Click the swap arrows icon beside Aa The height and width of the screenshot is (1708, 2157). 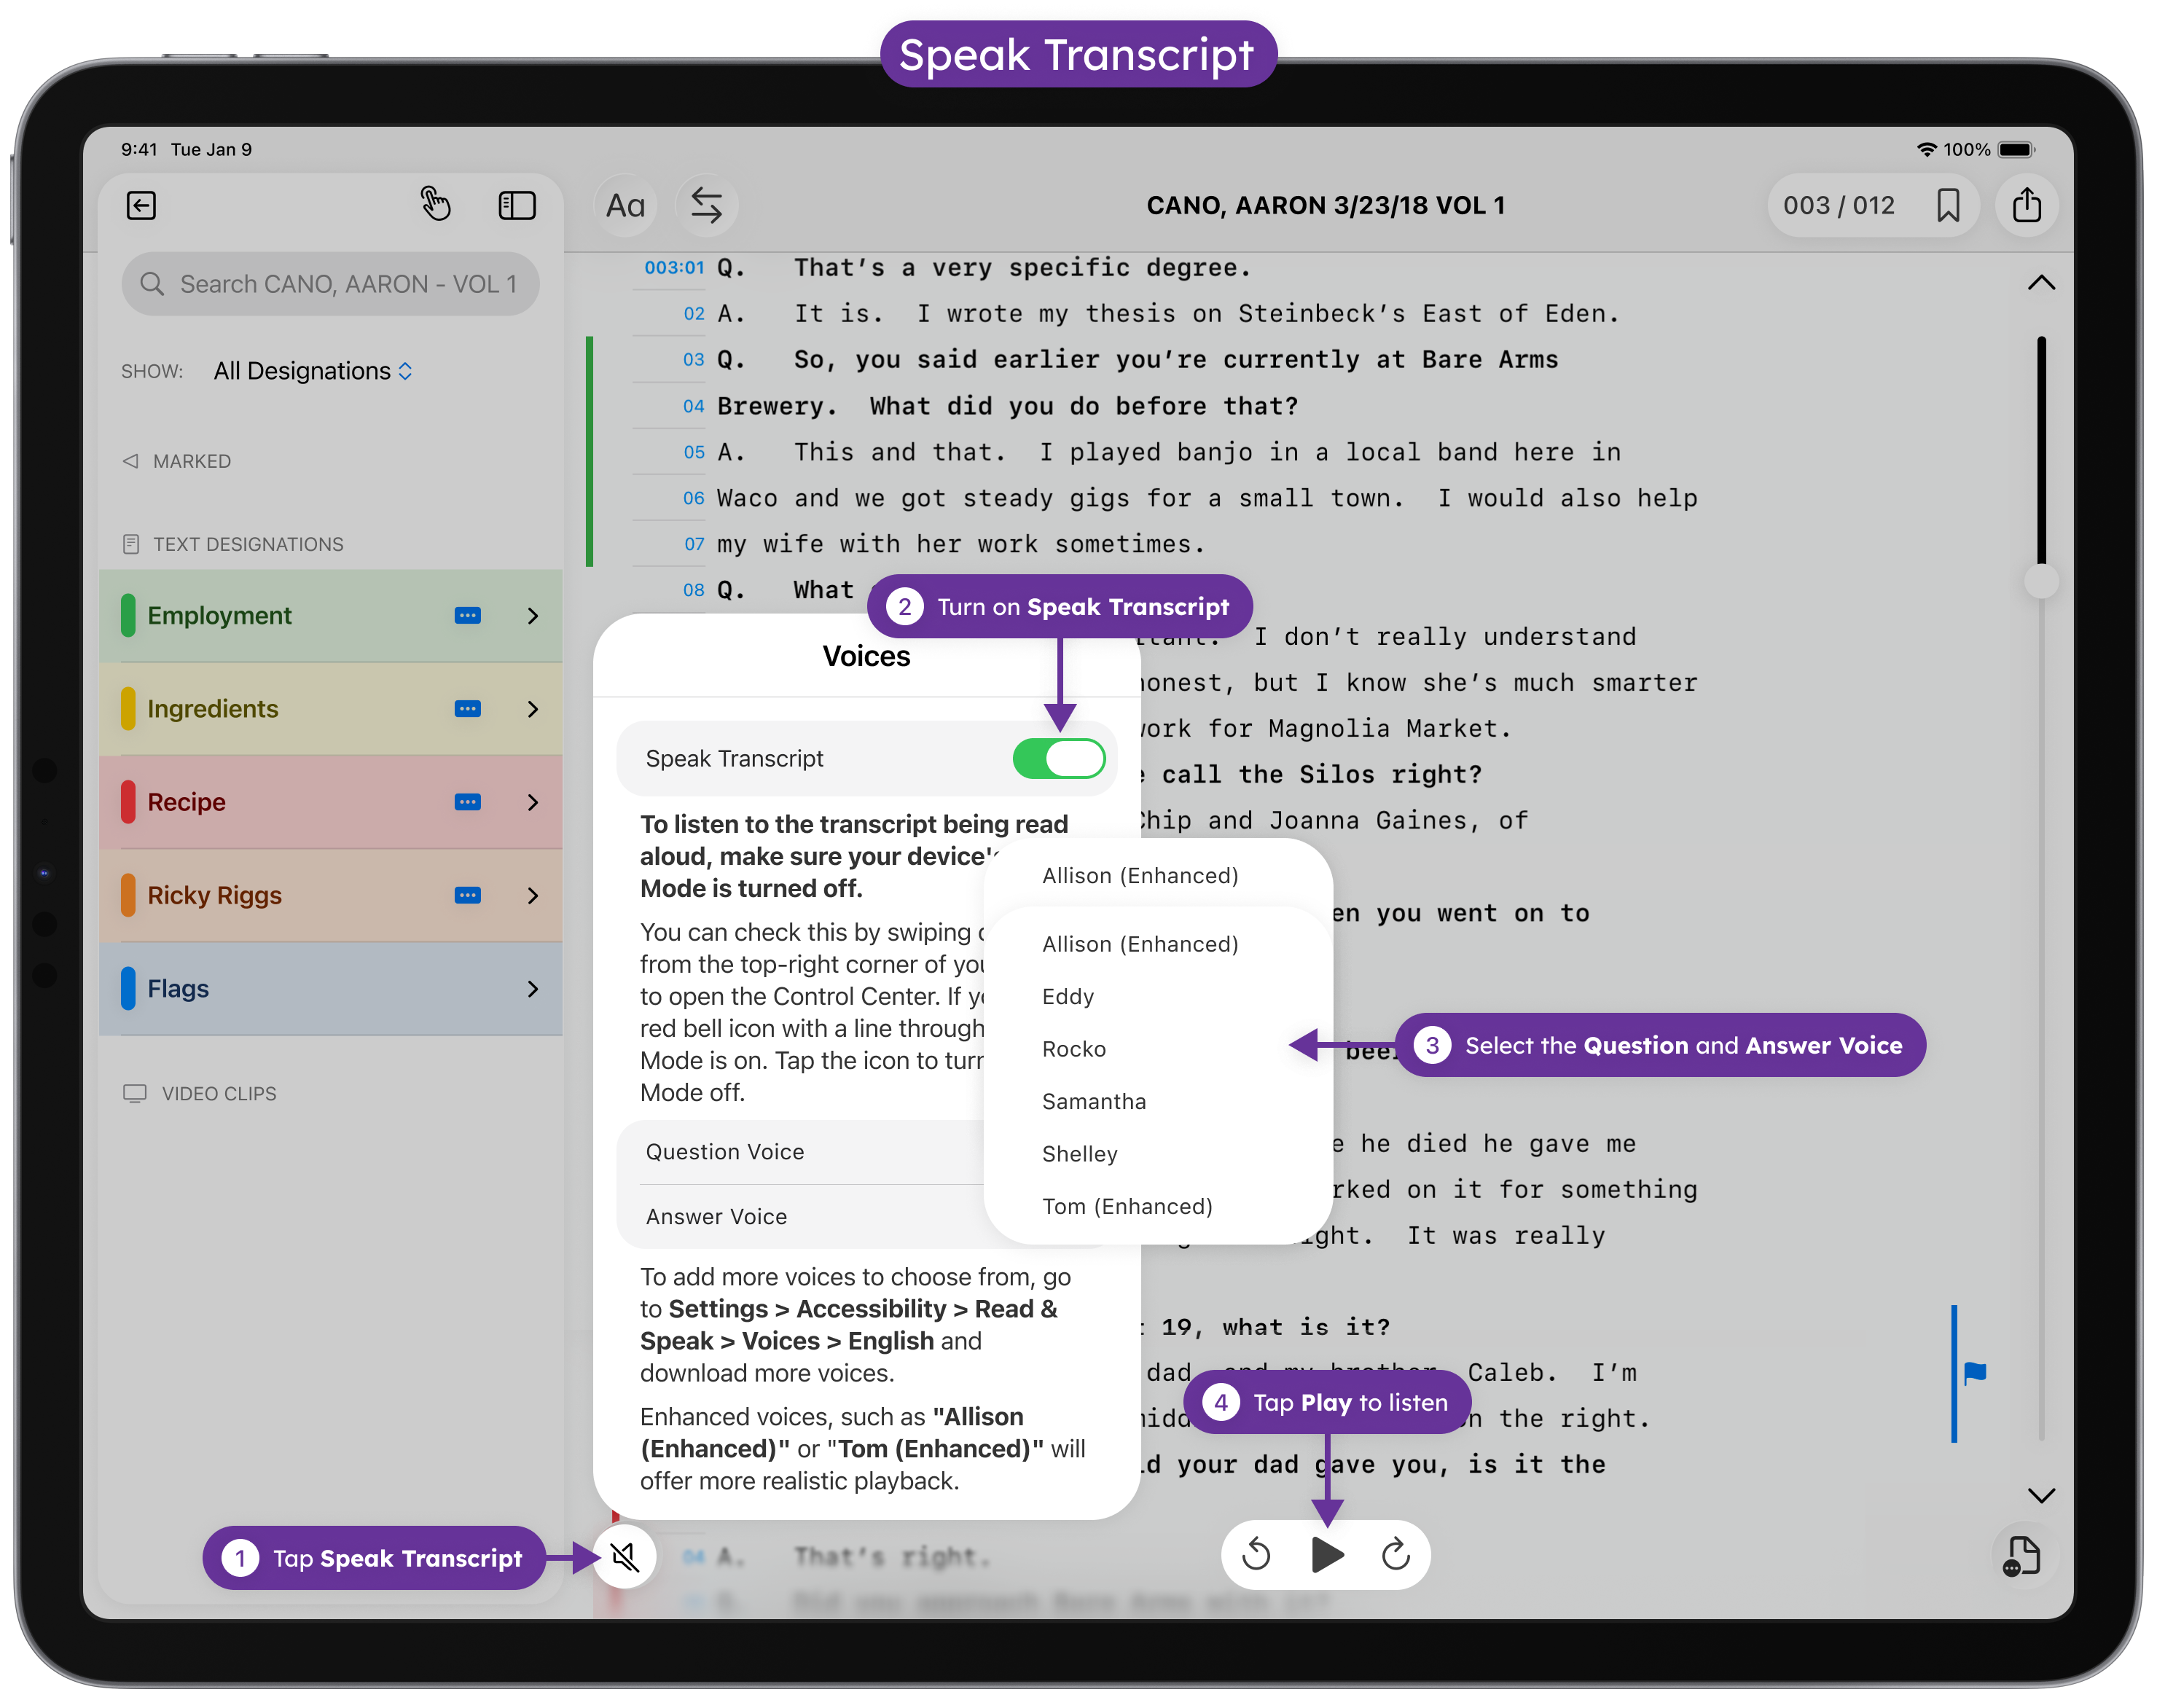point(706,205)
